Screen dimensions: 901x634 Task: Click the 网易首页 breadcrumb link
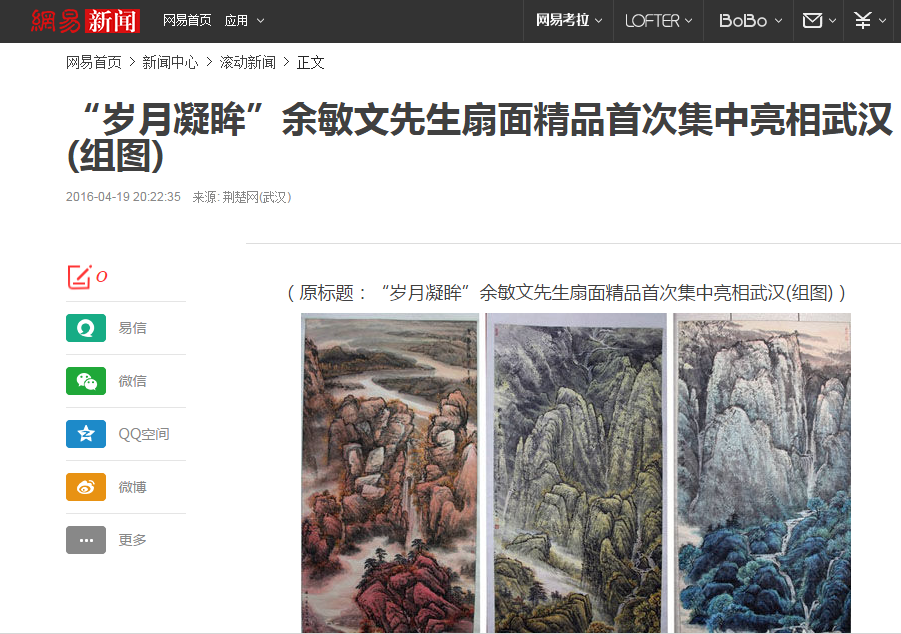tap(94, 62)
